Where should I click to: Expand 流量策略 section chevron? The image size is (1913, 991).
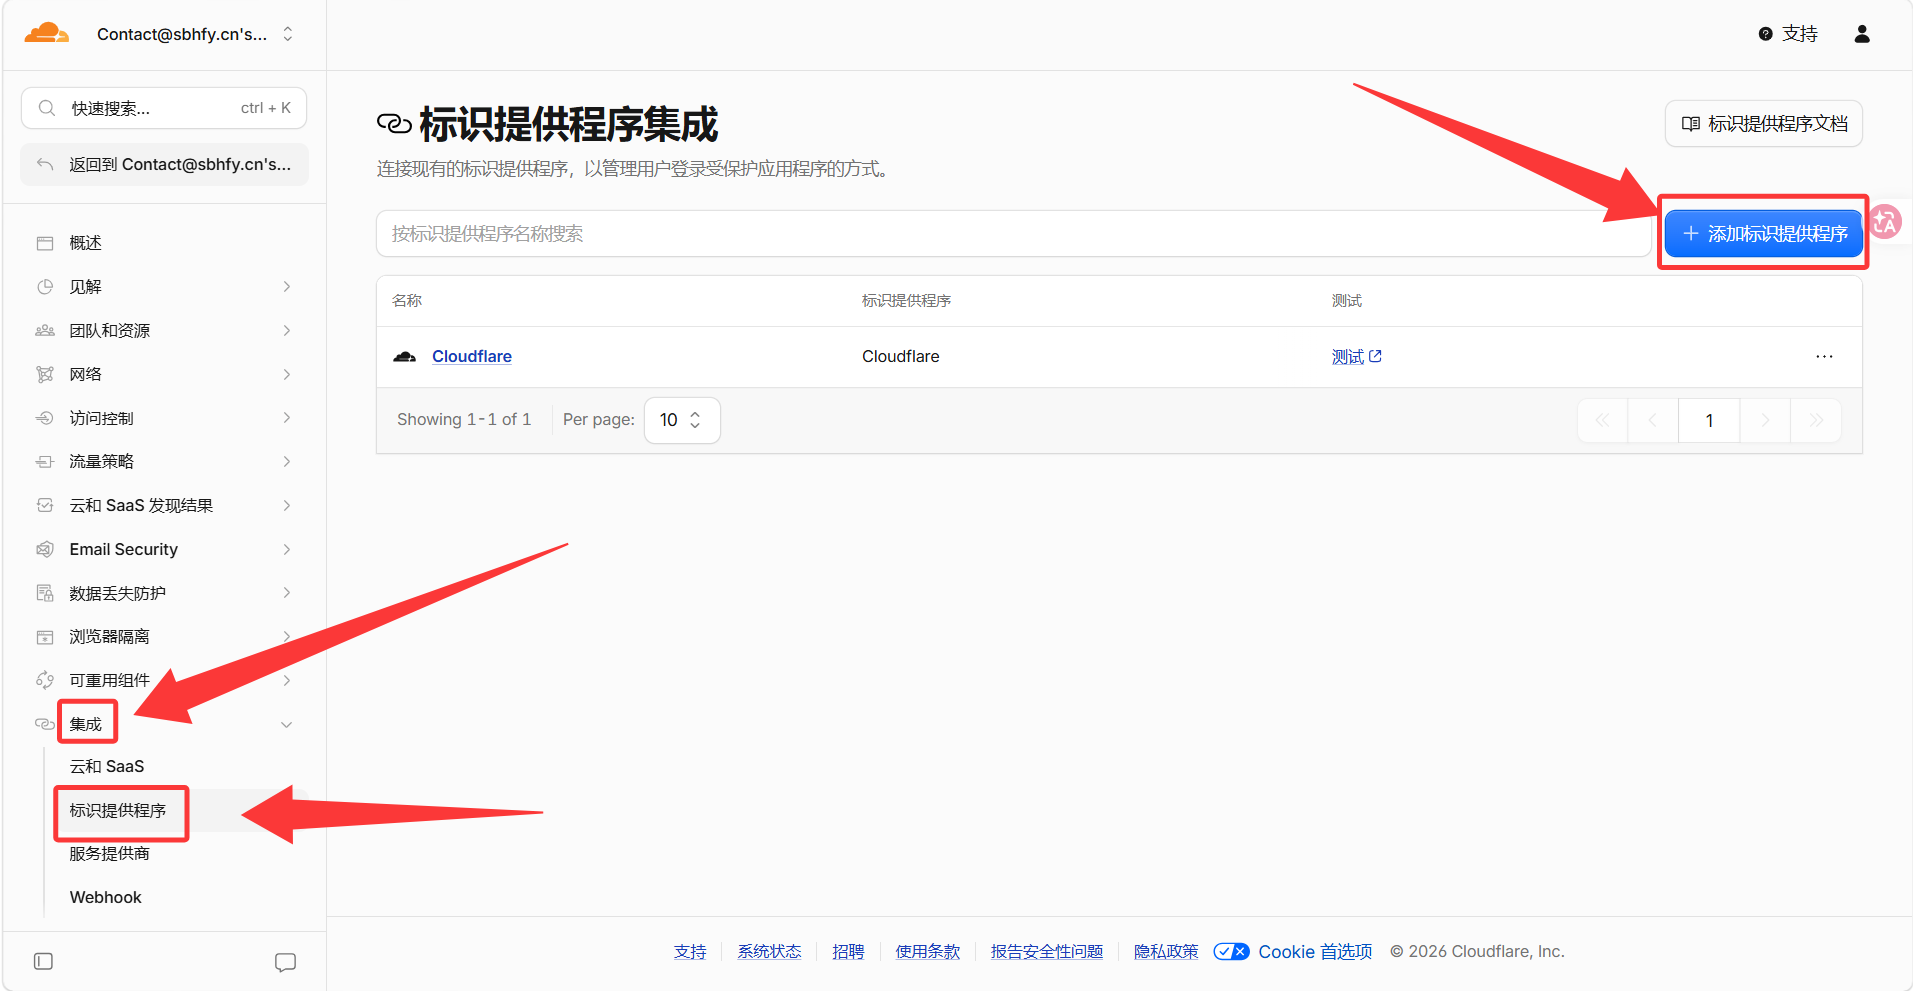coord(287,462)
